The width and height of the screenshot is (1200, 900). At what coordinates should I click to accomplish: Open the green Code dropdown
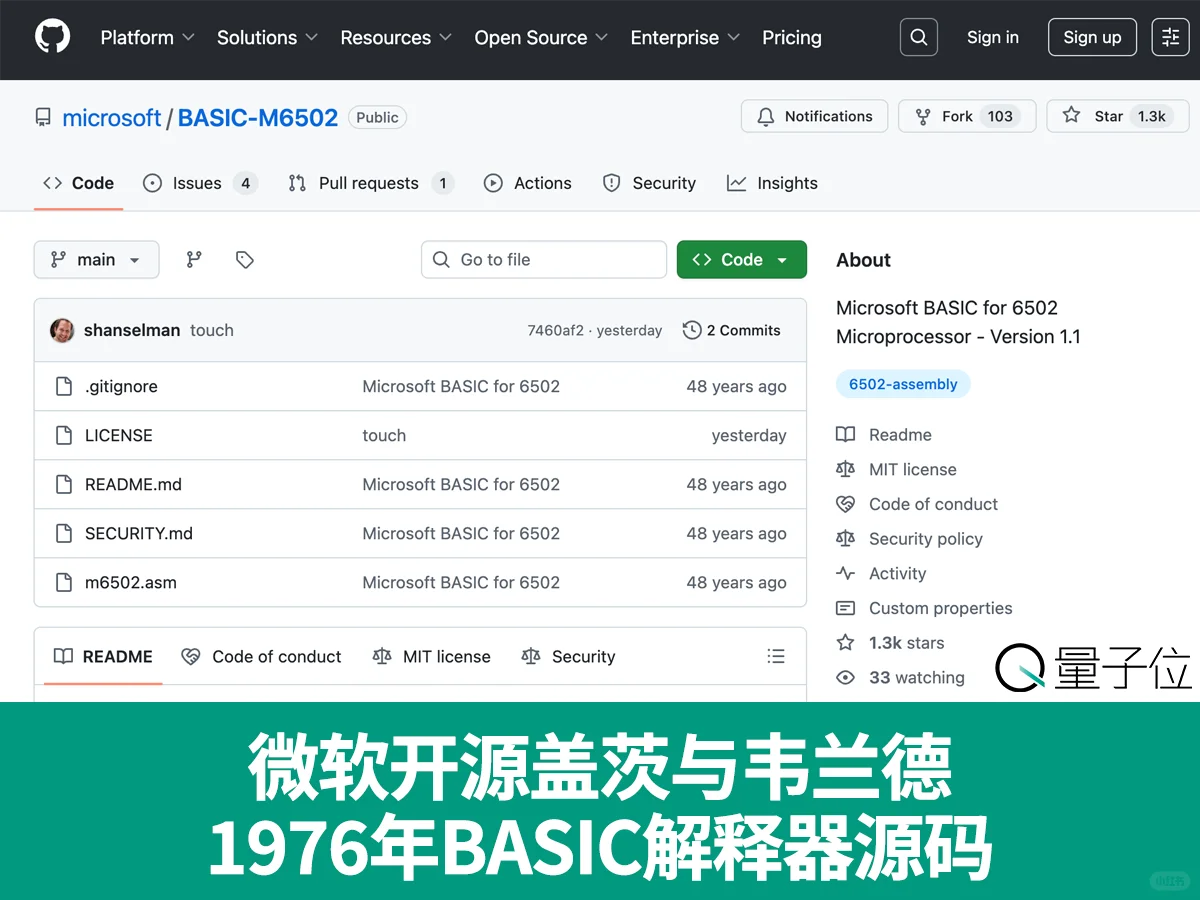pos(741,259)
